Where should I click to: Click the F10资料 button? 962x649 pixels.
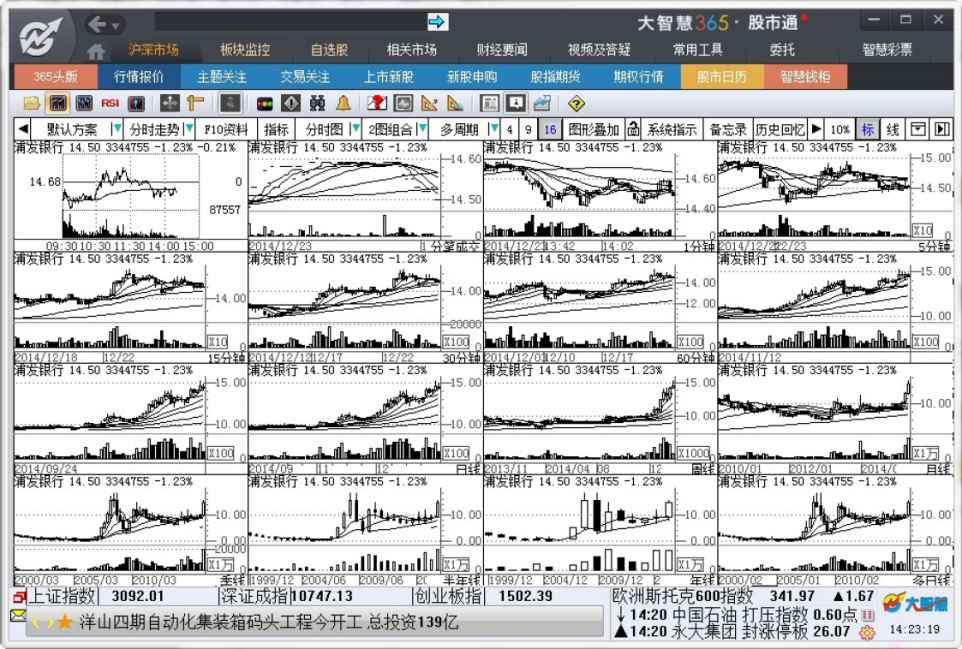point(226,129)
